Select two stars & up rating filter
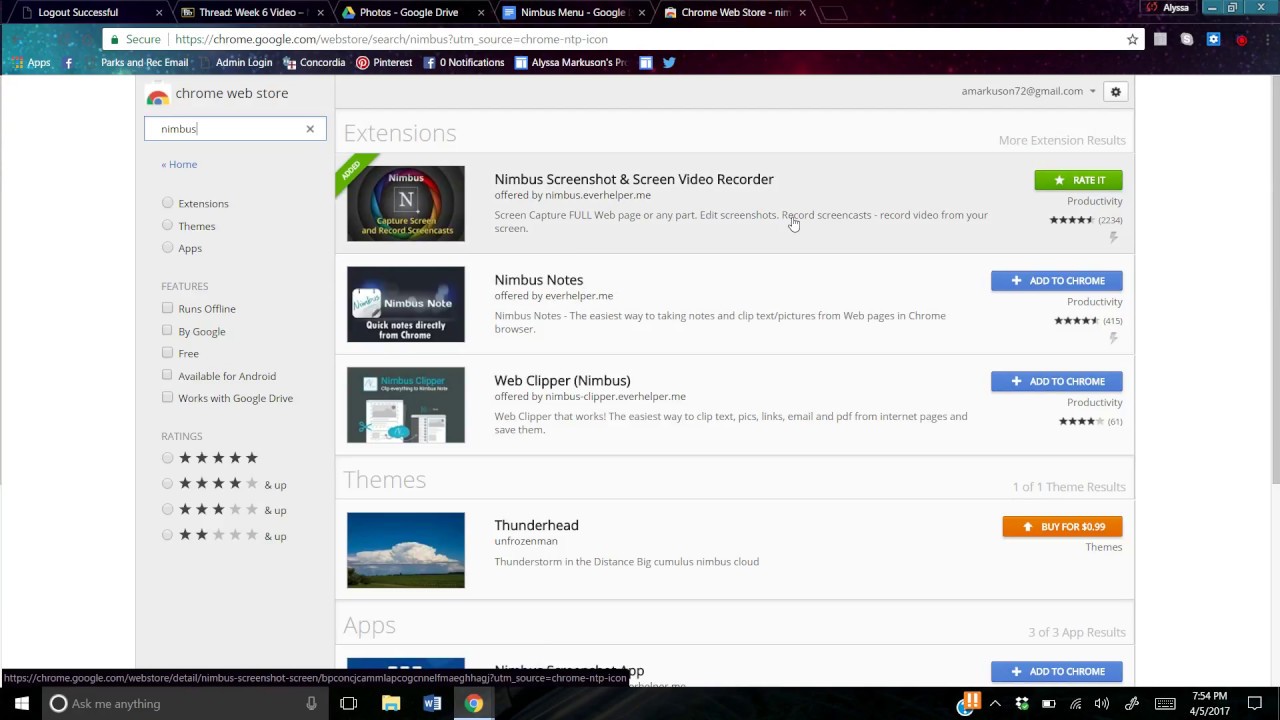This screenshot has width=1280, height=720. pyautogui.click(x=168, y=535)
